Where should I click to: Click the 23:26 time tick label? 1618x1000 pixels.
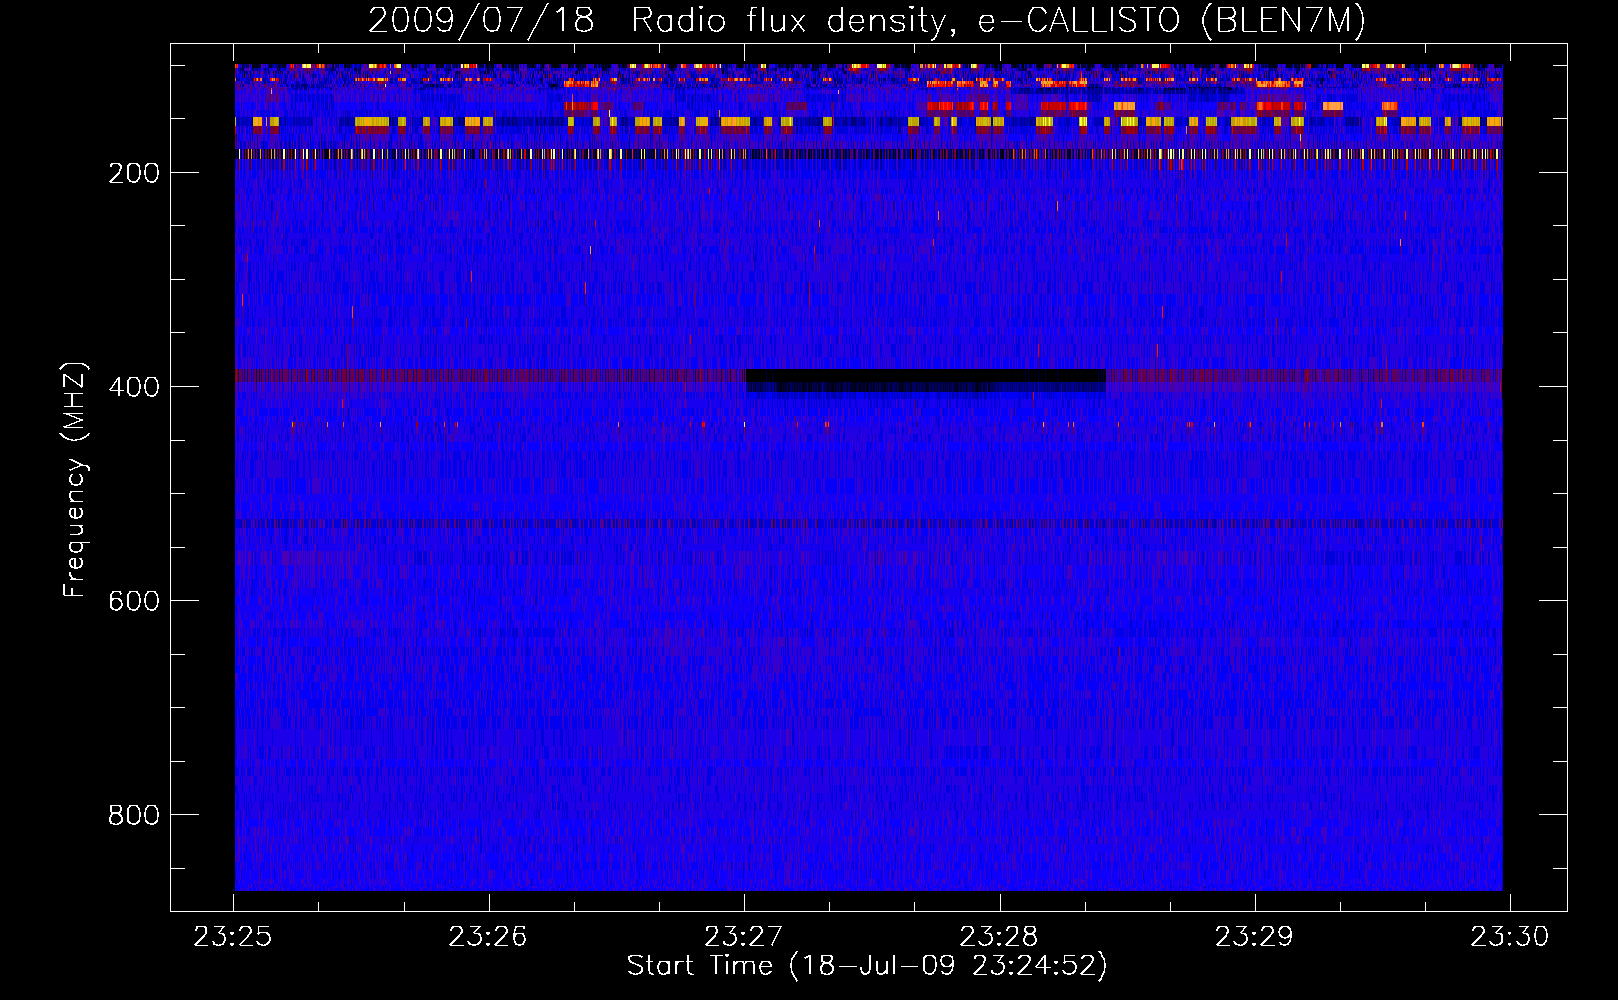pos(488,937)
